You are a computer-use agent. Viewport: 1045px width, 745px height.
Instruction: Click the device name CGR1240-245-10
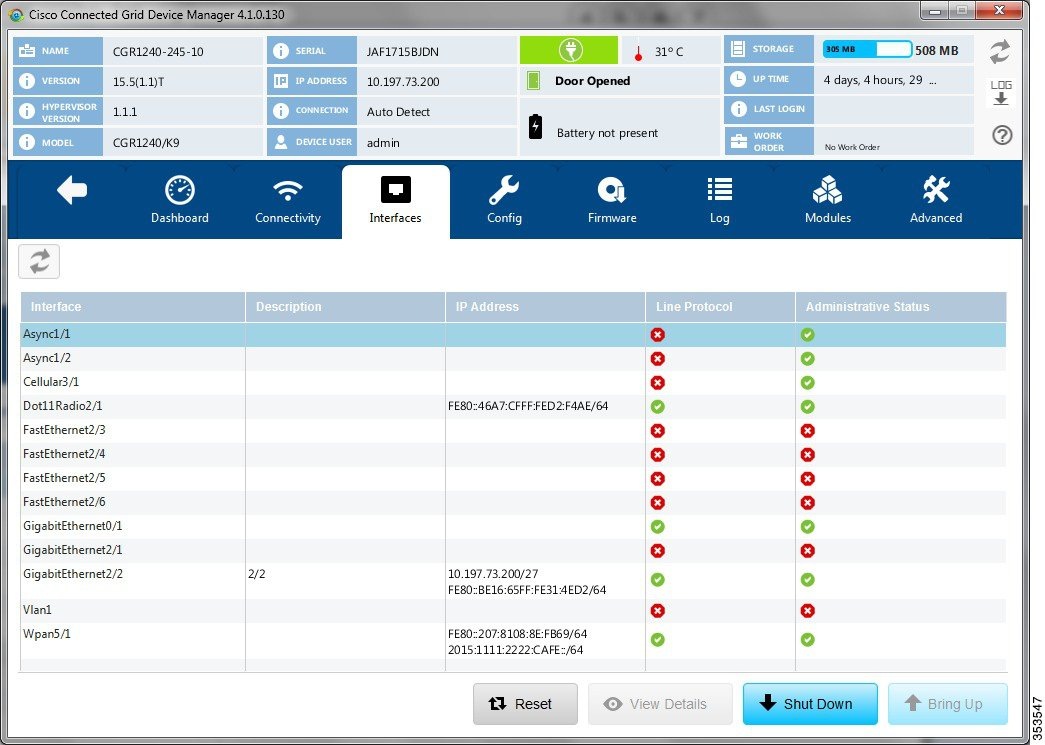tap(158, 52)
